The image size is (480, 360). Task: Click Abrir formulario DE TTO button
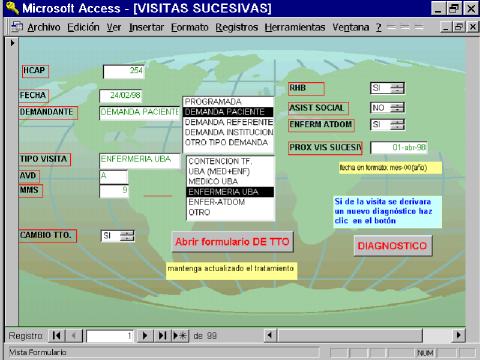point(232,242)
